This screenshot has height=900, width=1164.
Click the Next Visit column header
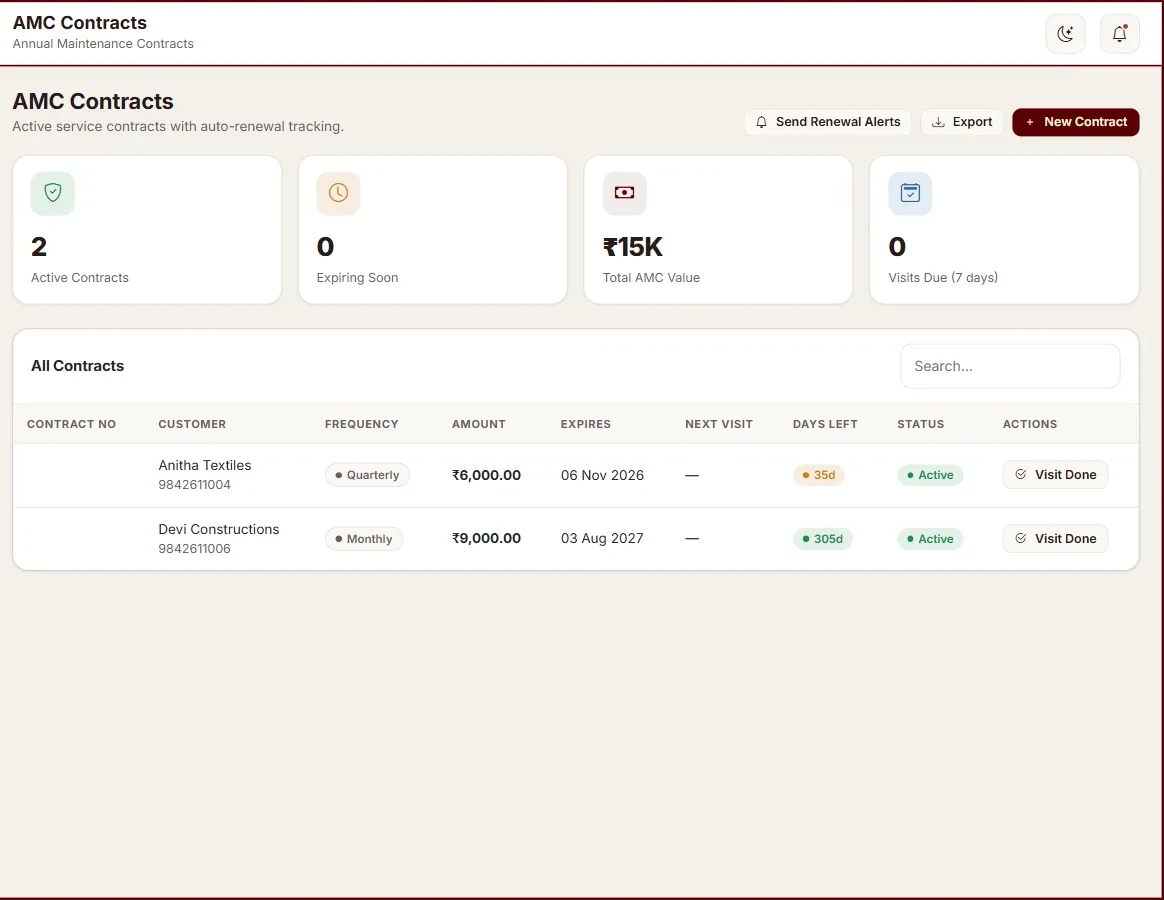(x=719, y=424)
